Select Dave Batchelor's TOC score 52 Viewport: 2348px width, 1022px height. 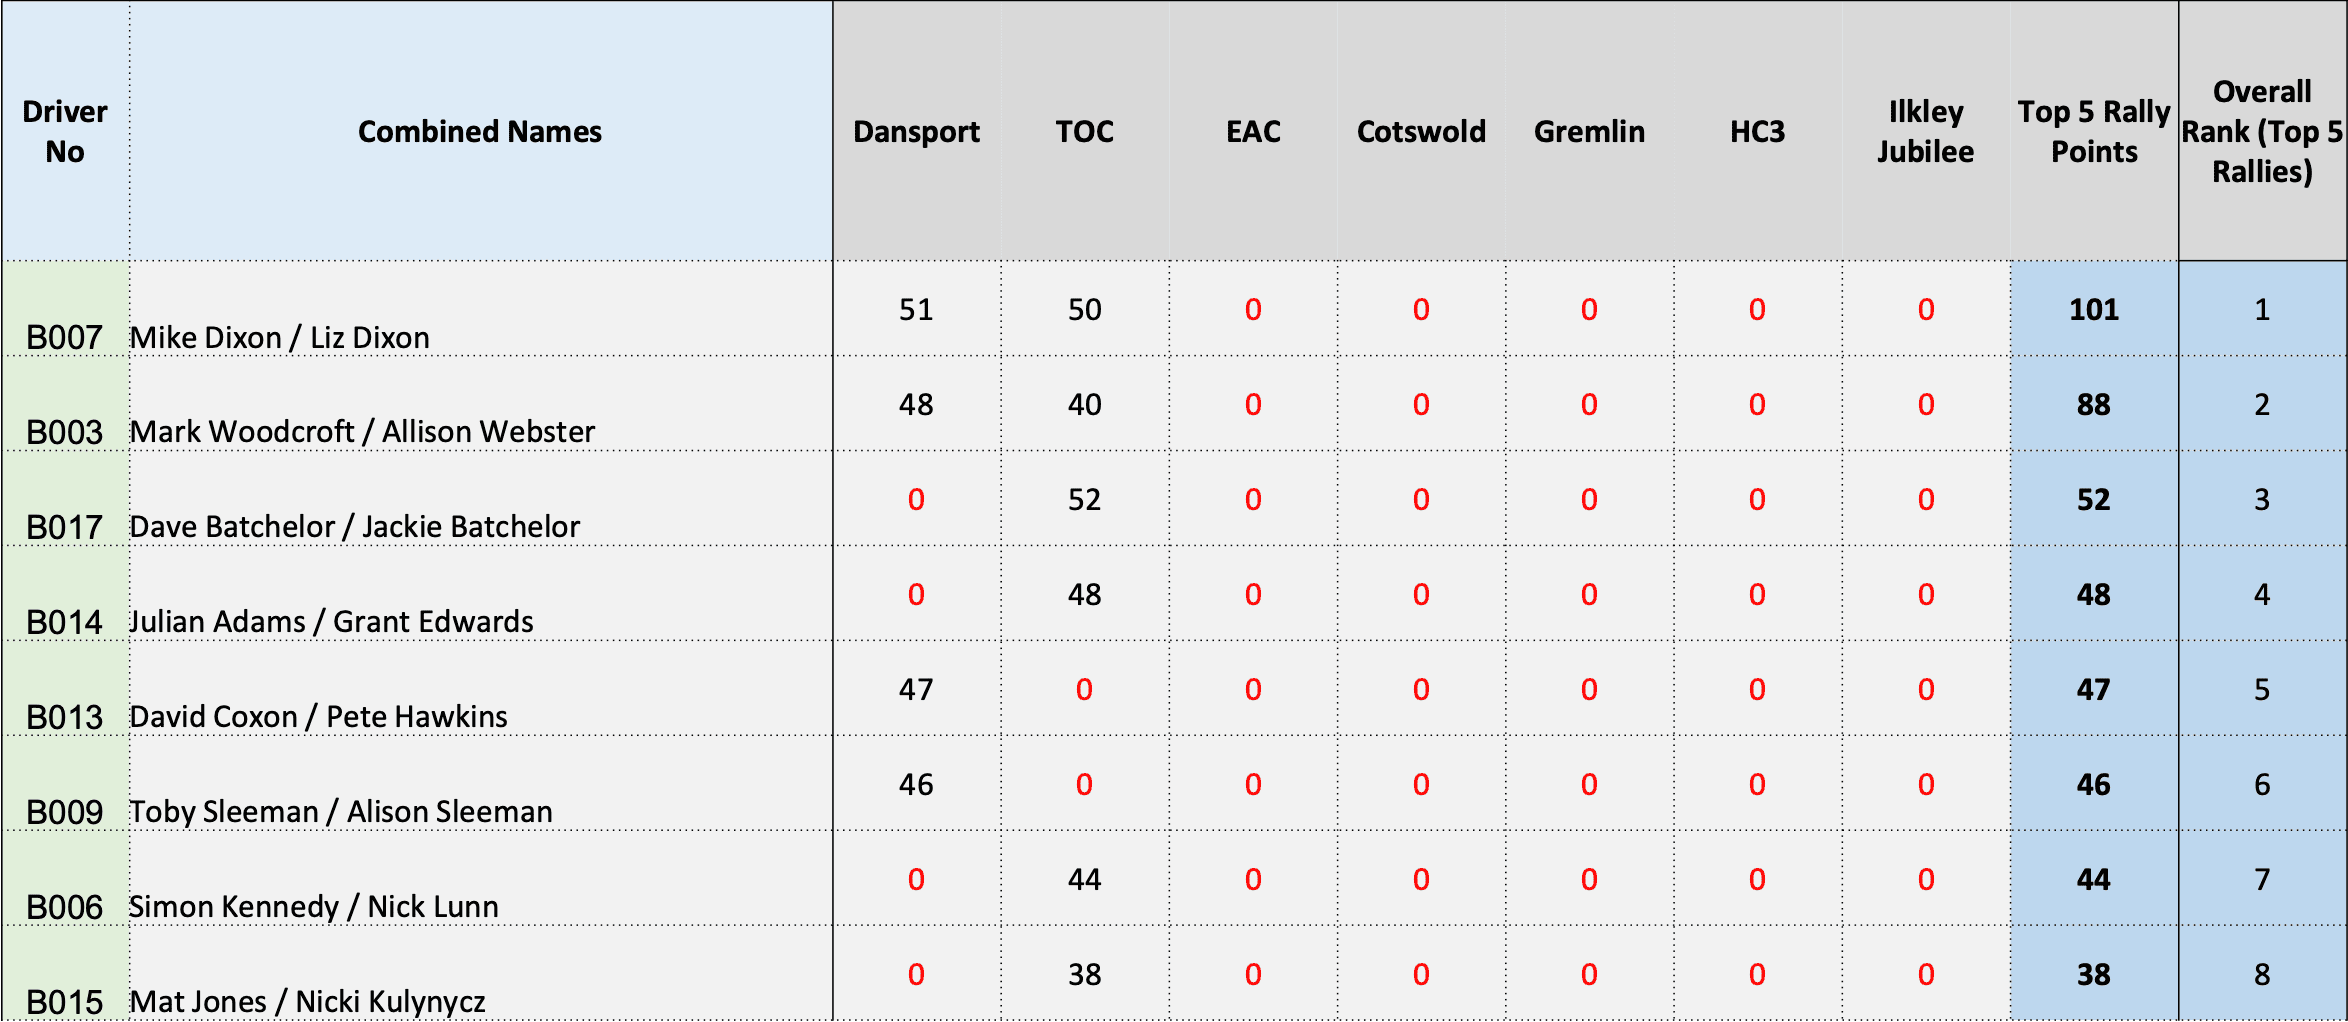(x=1084, y=499)
